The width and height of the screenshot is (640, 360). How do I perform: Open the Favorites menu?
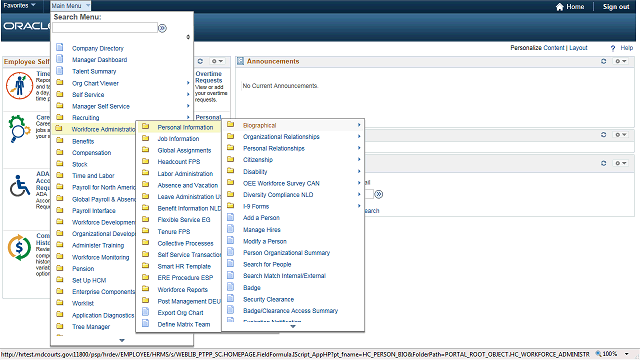click(19, 5)
